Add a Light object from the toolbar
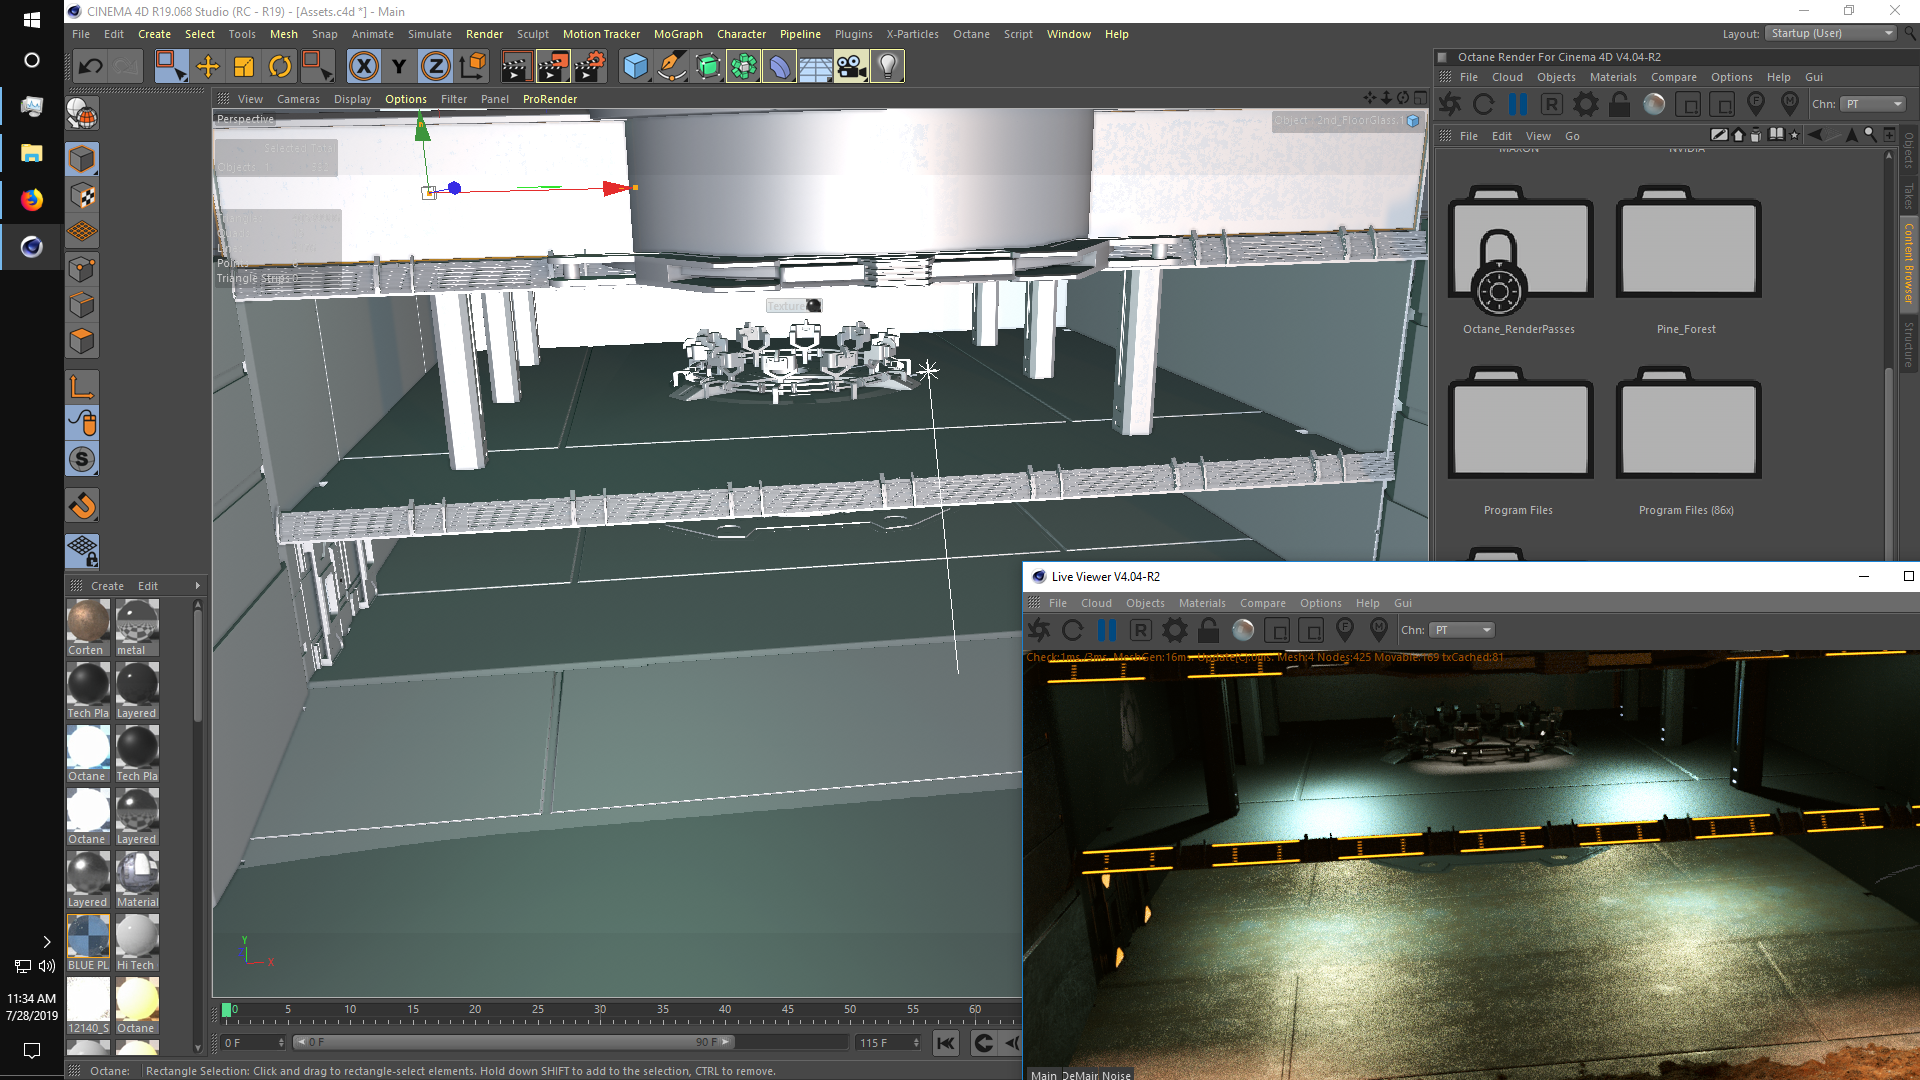Viewport: 1920px width, 1080px height. (887, 67)
